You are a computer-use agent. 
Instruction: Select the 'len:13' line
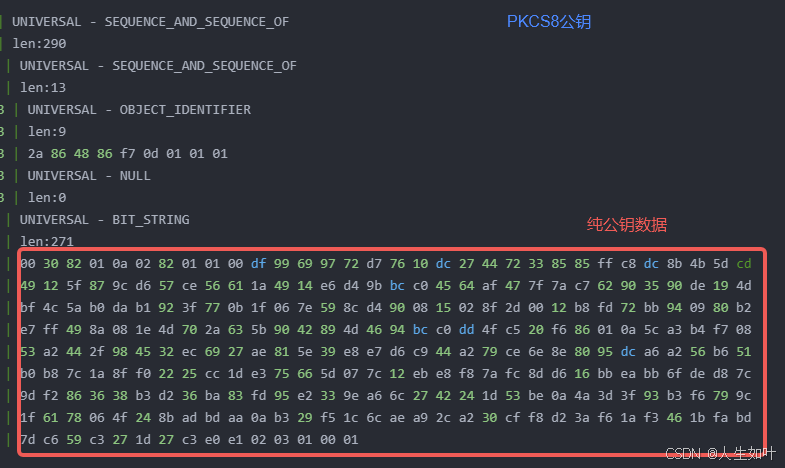point(43,88)
